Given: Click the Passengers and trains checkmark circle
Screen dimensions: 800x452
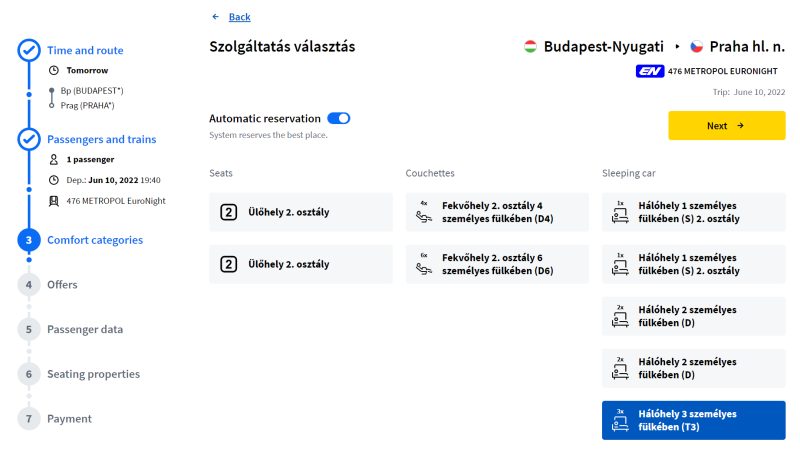Looking at the screenshot, I should pos(29,139).
